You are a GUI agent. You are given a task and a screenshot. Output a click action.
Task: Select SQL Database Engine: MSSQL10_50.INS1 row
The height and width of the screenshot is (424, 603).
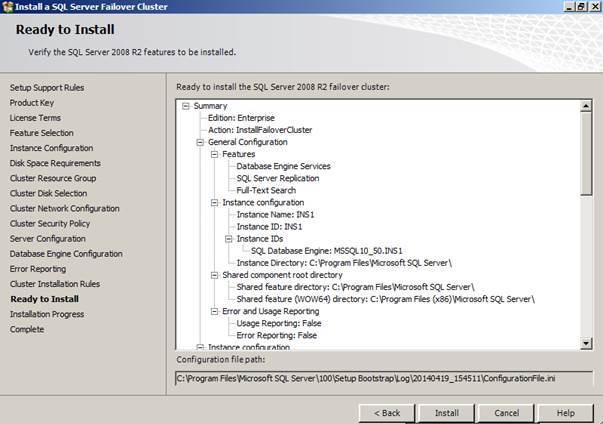[x=326, y=251]
